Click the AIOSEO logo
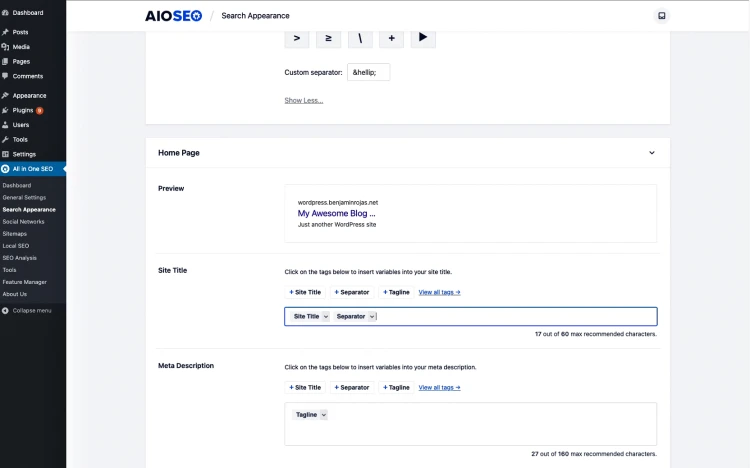750x468 pixels. pos(174,16)
